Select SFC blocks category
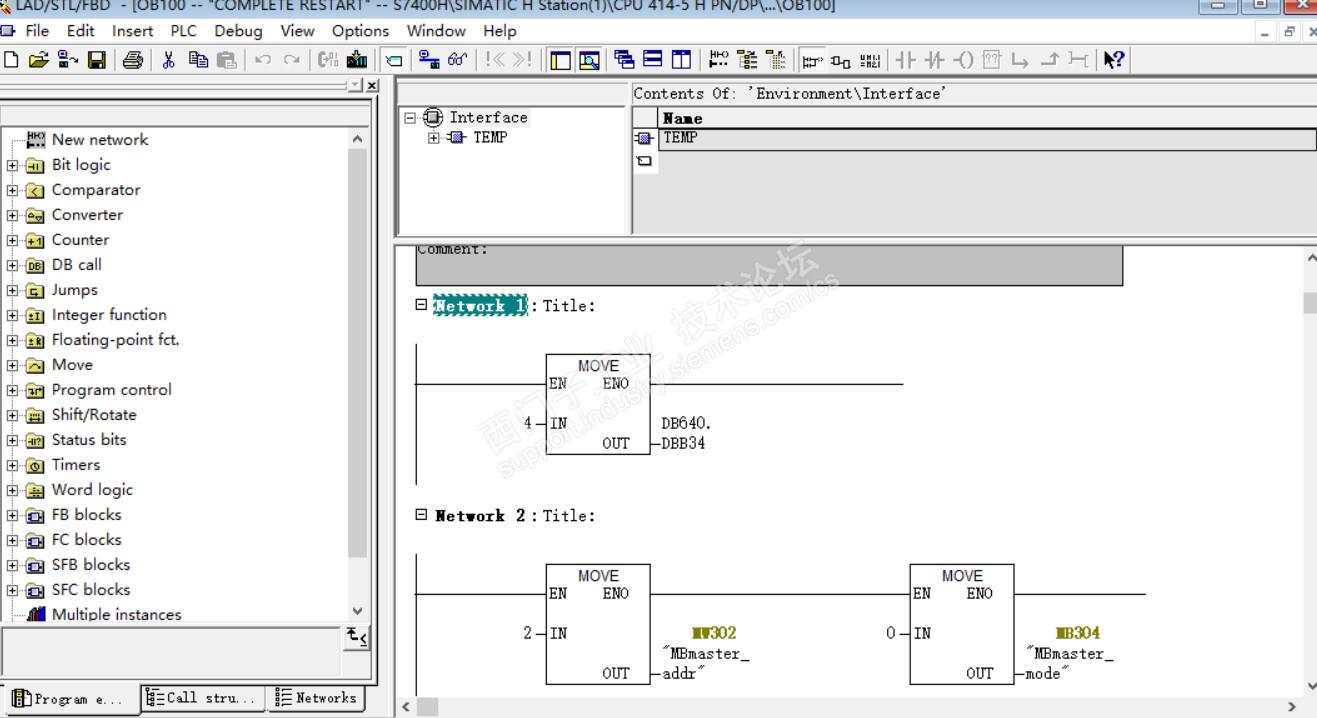1317x718 pixels. point(91,590)
